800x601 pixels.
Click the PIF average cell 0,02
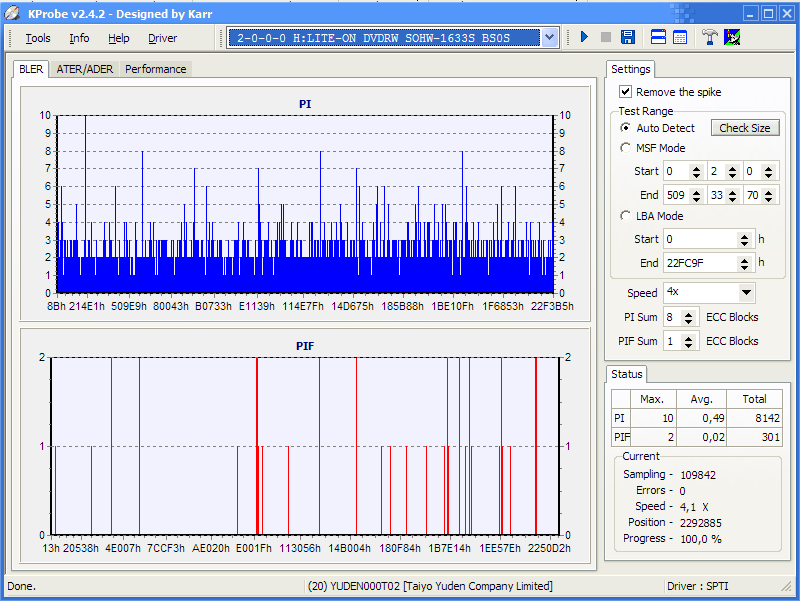(x=702, y=437)
